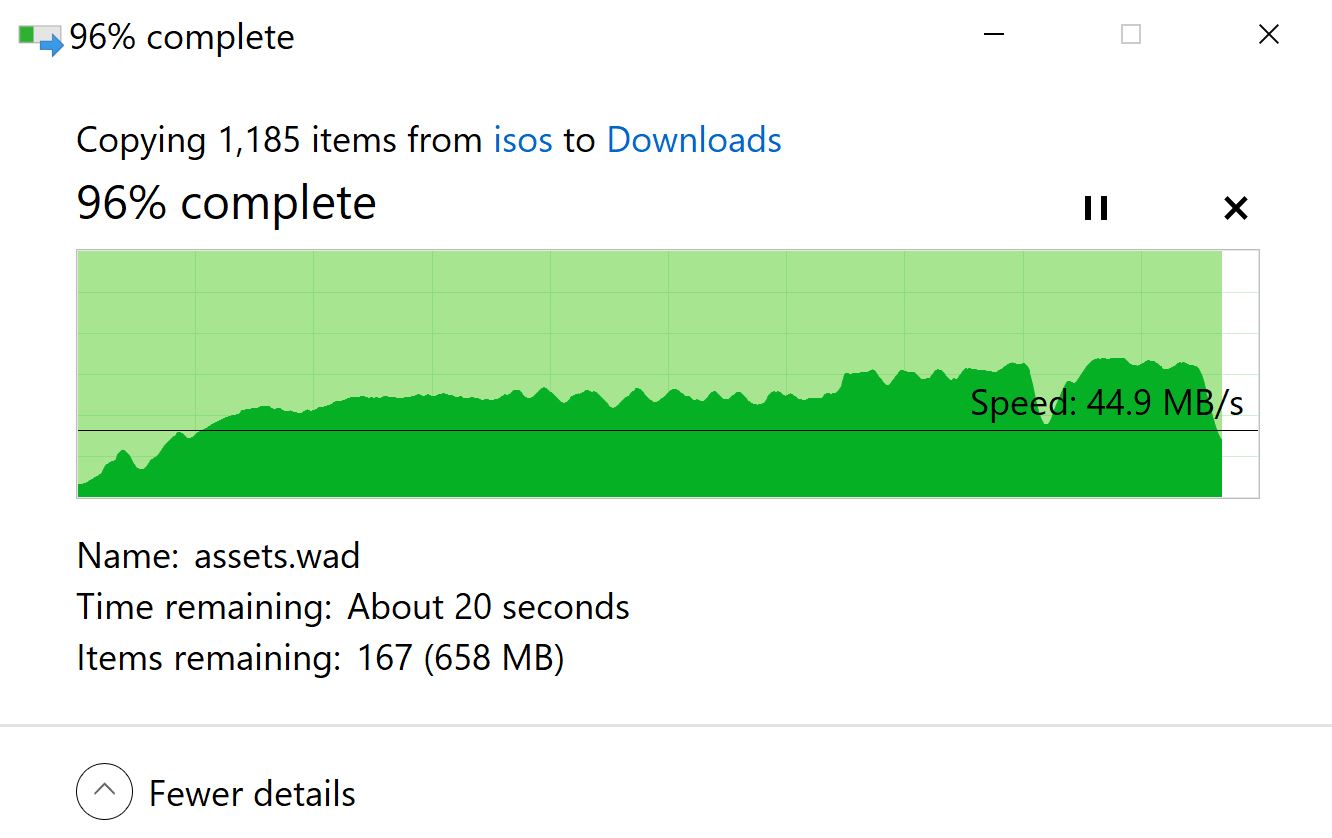This screenshot has width=1332, height=838.
Task: Collapse details using the circled chevron
Action: point(104,792)
